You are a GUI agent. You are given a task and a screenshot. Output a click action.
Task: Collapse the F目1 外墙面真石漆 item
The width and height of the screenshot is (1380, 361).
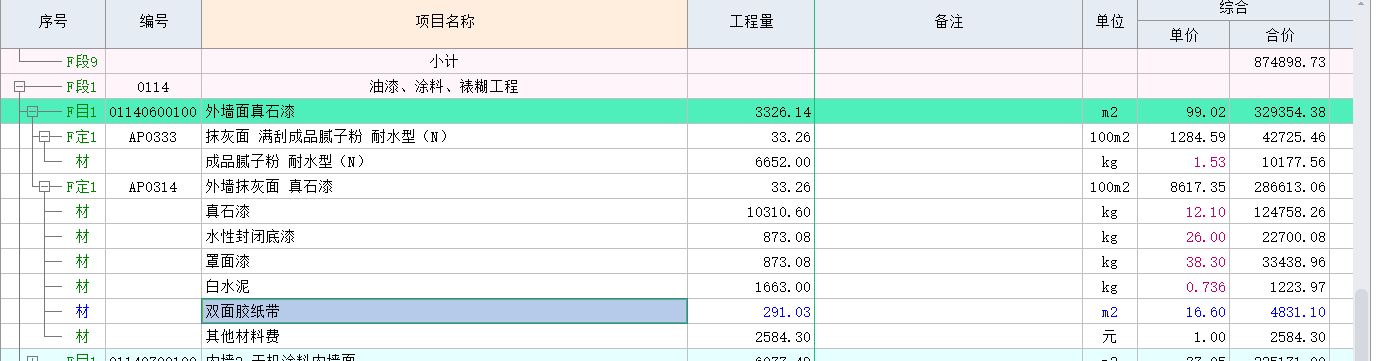click(32, 111)
